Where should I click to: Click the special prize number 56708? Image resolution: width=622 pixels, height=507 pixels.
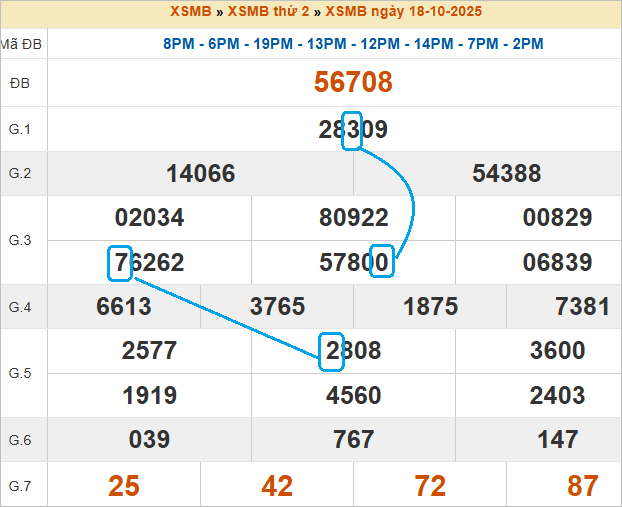coord(353,83)
